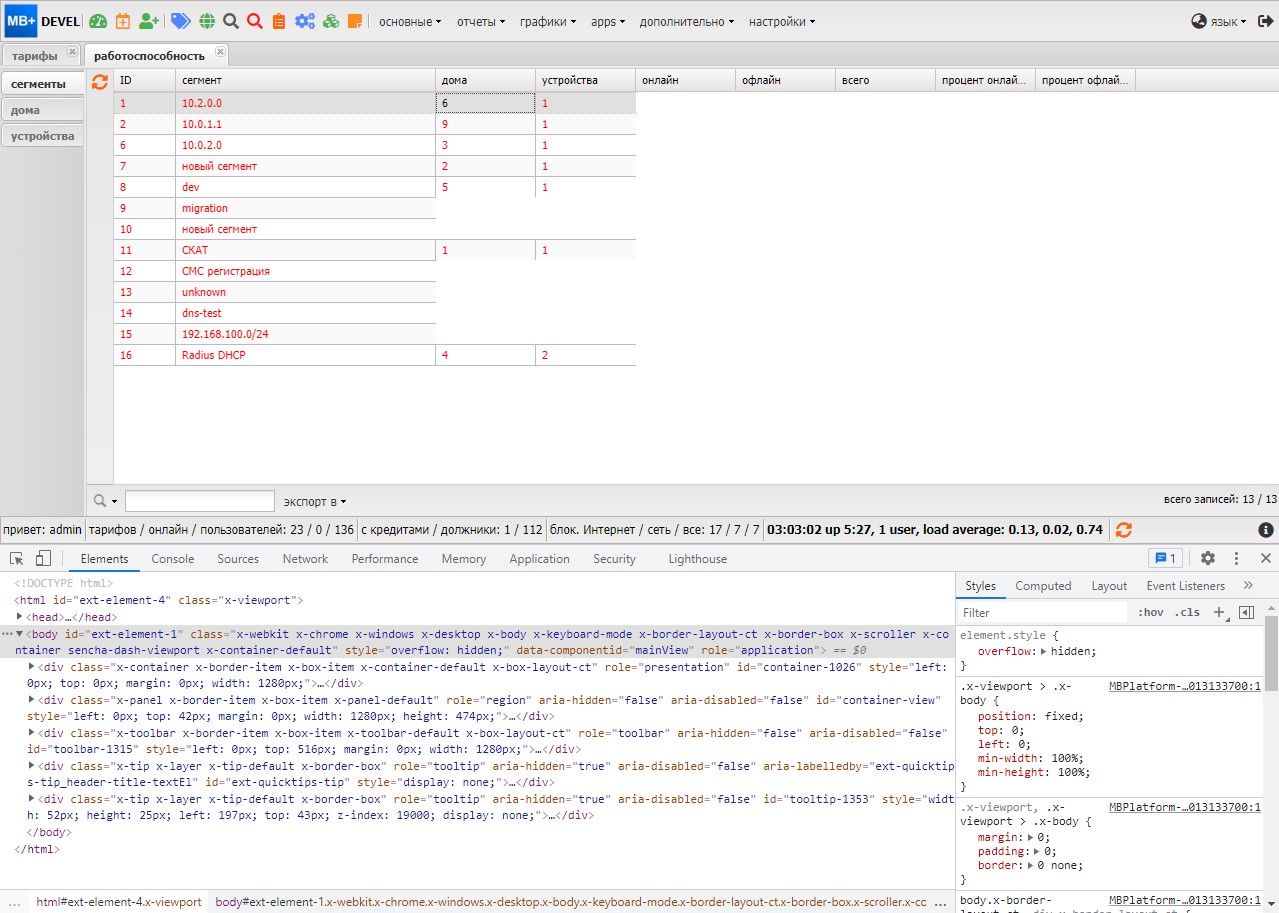Click the green add-user toolbar icon
Viewport: 1279px width, 913px height.
pos(147,20)
